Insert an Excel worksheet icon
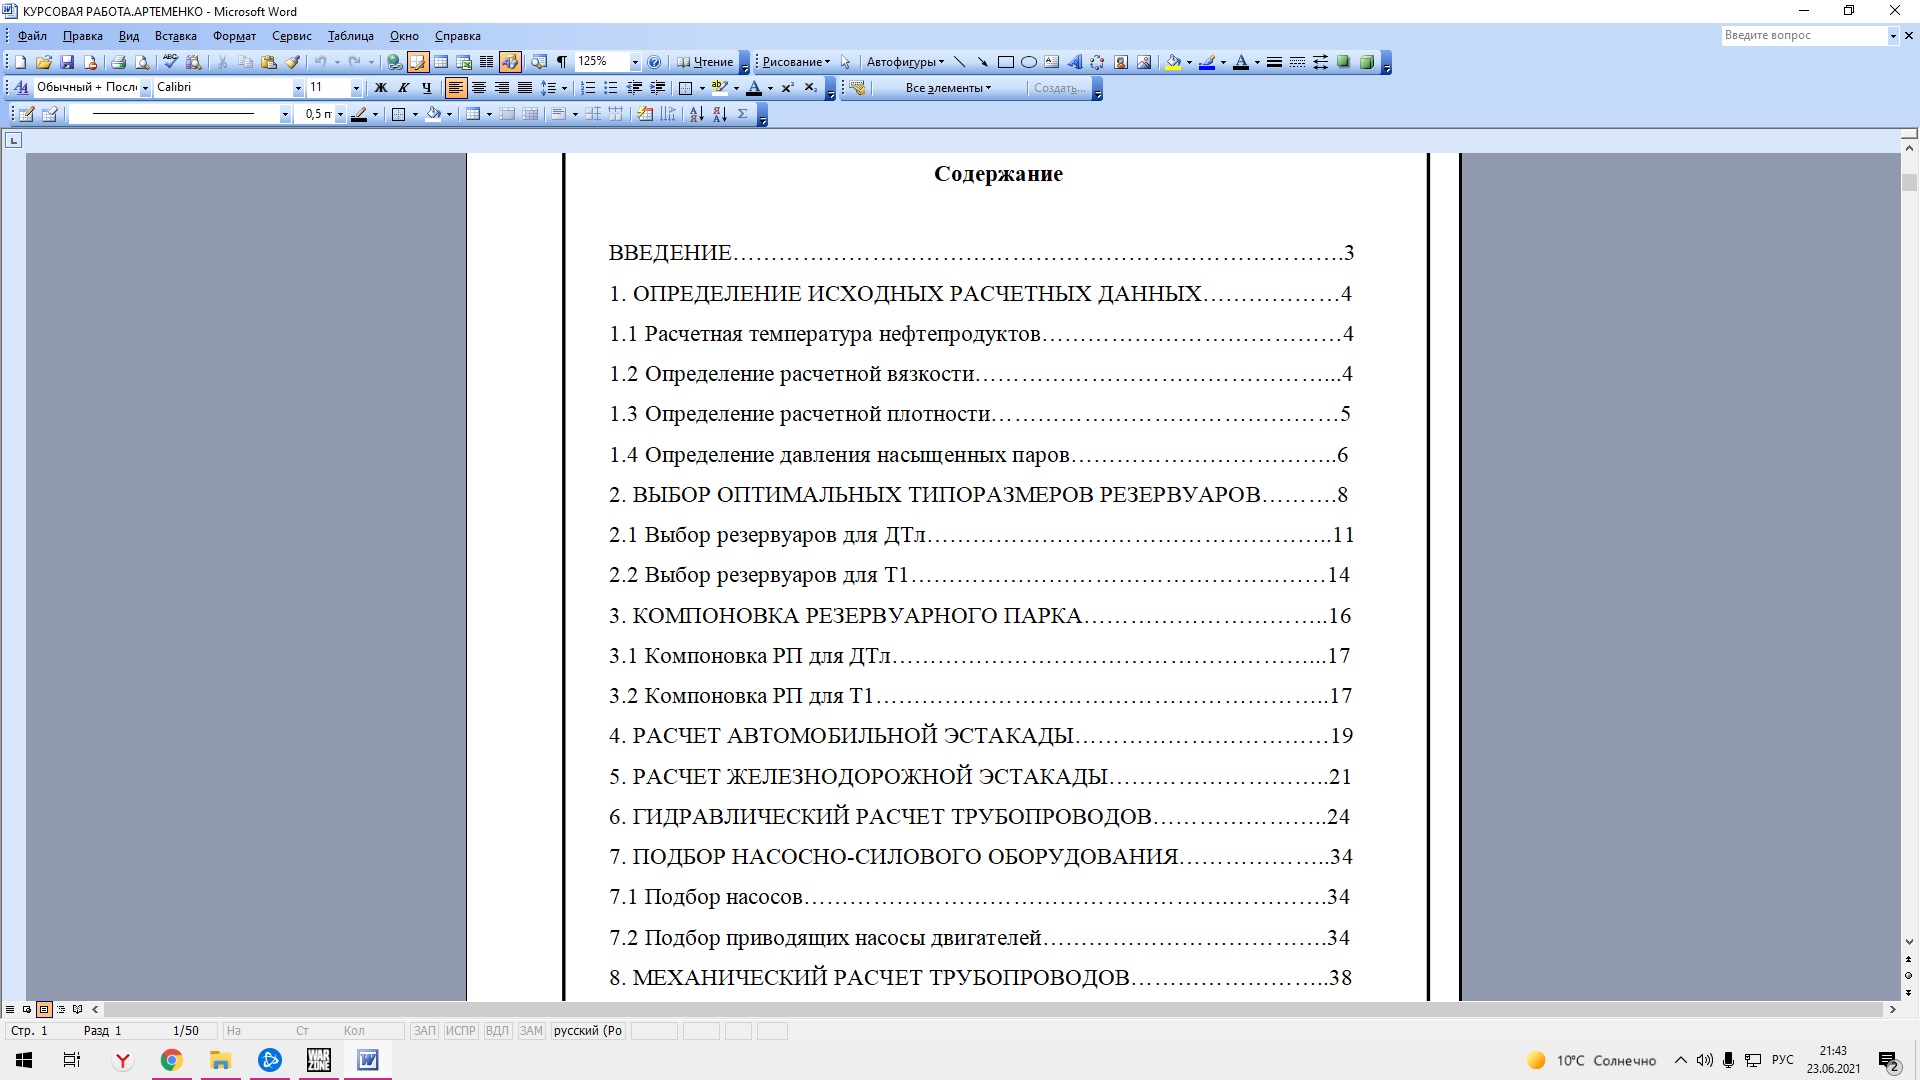This screenshot has height=1080, width=1920. (x=463, y=62)
